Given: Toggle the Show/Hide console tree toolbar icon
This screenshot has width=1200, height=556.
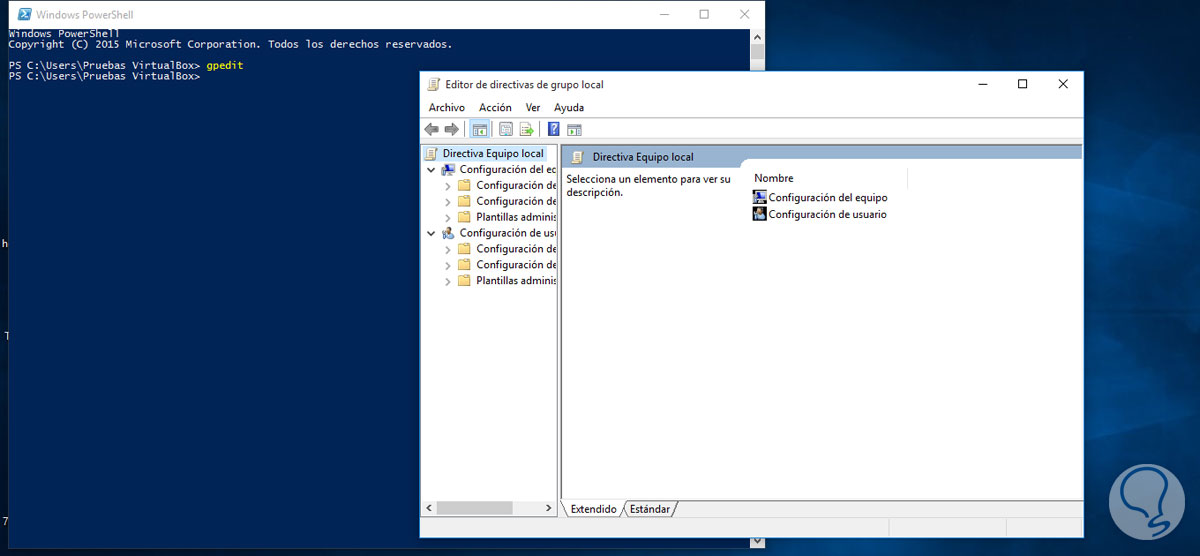Looking at the screenshot, I should [x=480, y=129].
